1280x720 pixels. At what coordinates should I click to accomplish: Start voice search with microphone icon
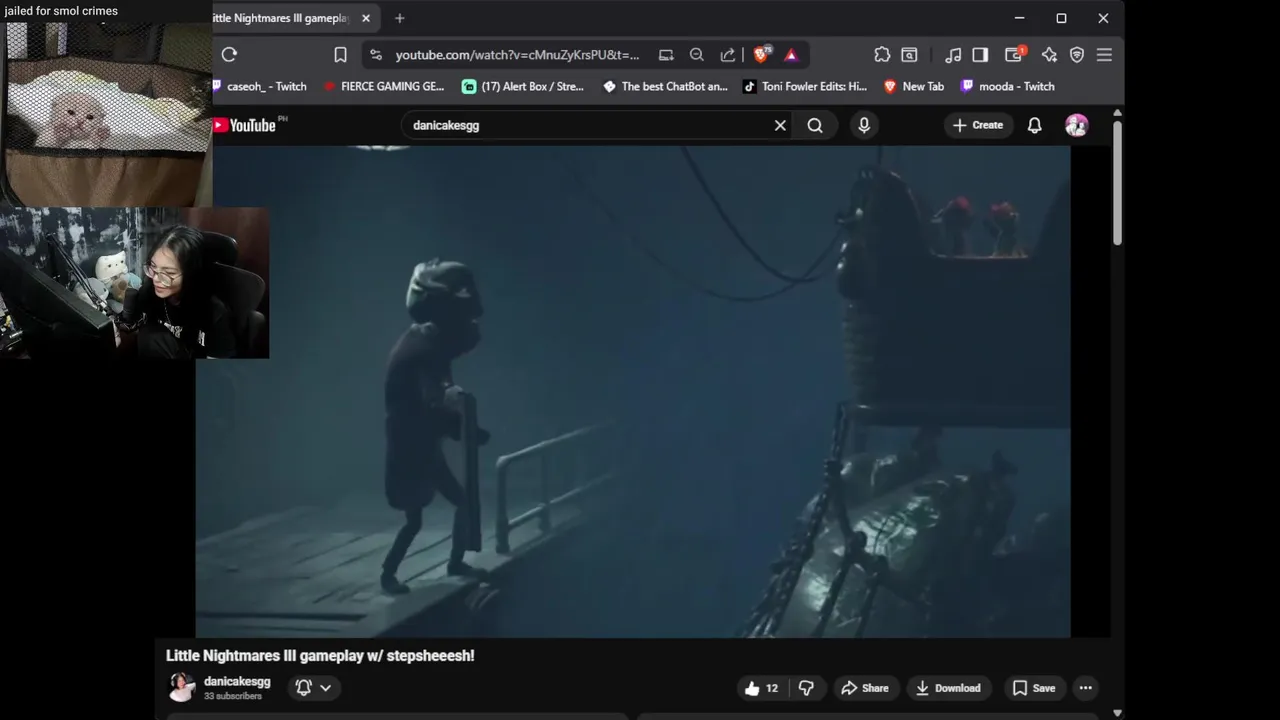pos(864,125)
